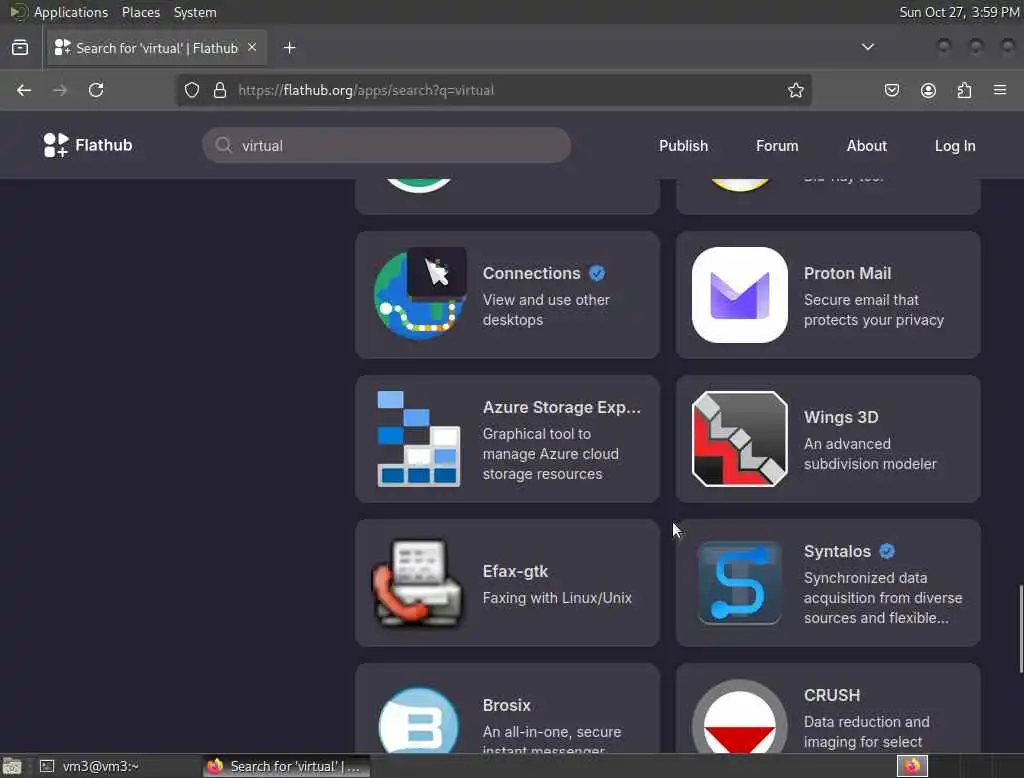The width and height of the screenshot is (1024, 778).
Task: Click the 'Brosix' title text
Action: coord(507,705)
